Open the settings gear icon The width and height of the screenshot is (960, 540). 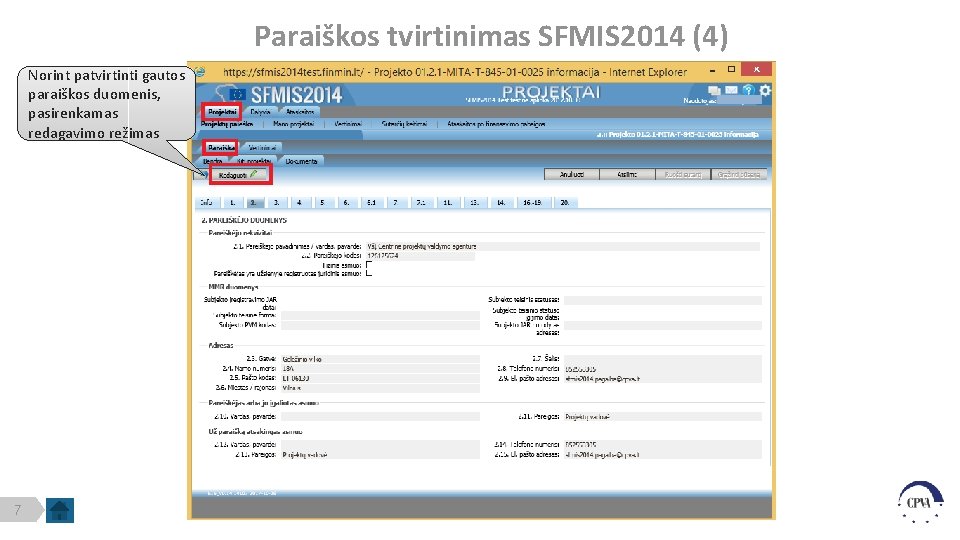pos(765,90)
